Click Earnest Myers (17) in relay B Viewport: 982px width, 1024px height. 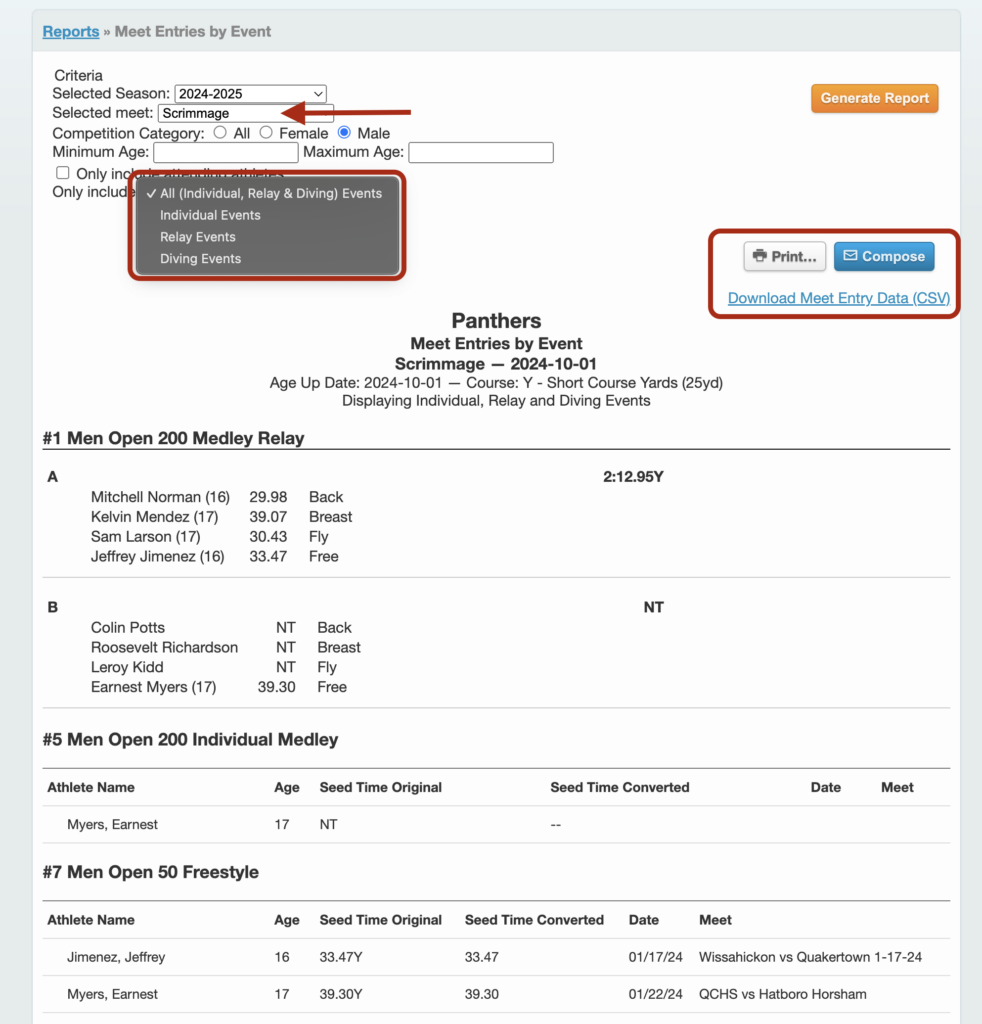point(153,686)
